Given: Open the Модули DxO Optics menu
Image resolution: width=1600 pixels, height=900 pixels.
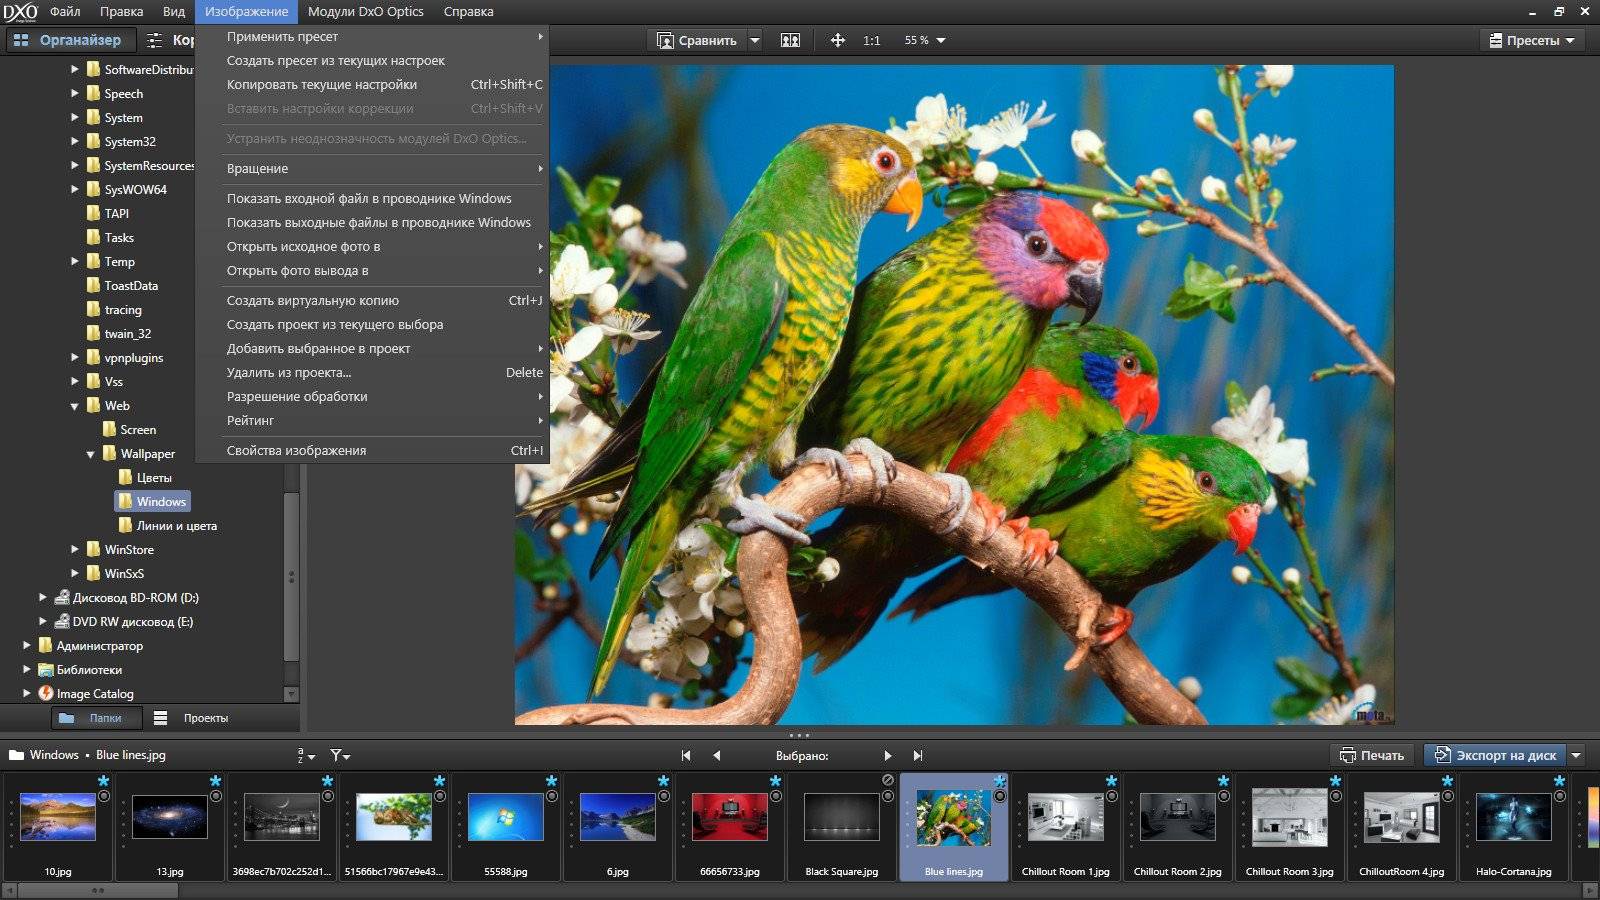Looking at the screenshot, I should point(365,12).
